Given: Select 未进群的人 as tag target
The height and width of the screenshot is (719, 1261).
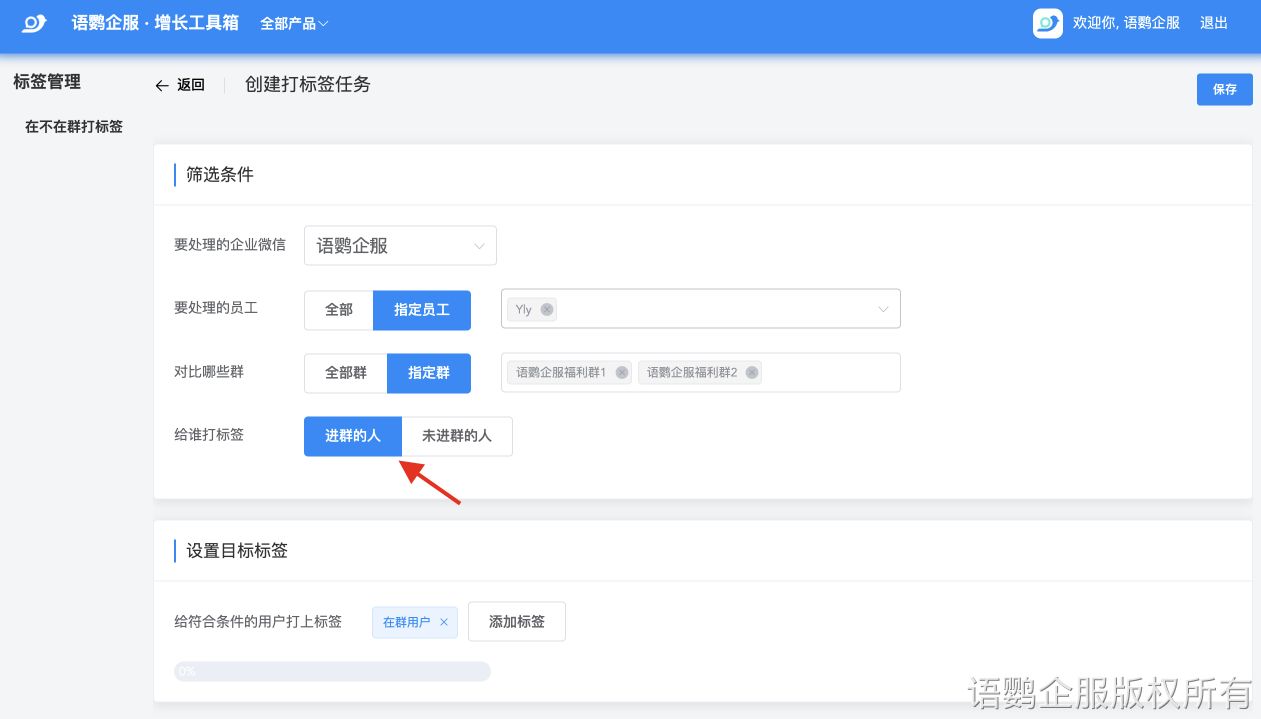Looking at the screenshot, I should click(x=456, y=436).
